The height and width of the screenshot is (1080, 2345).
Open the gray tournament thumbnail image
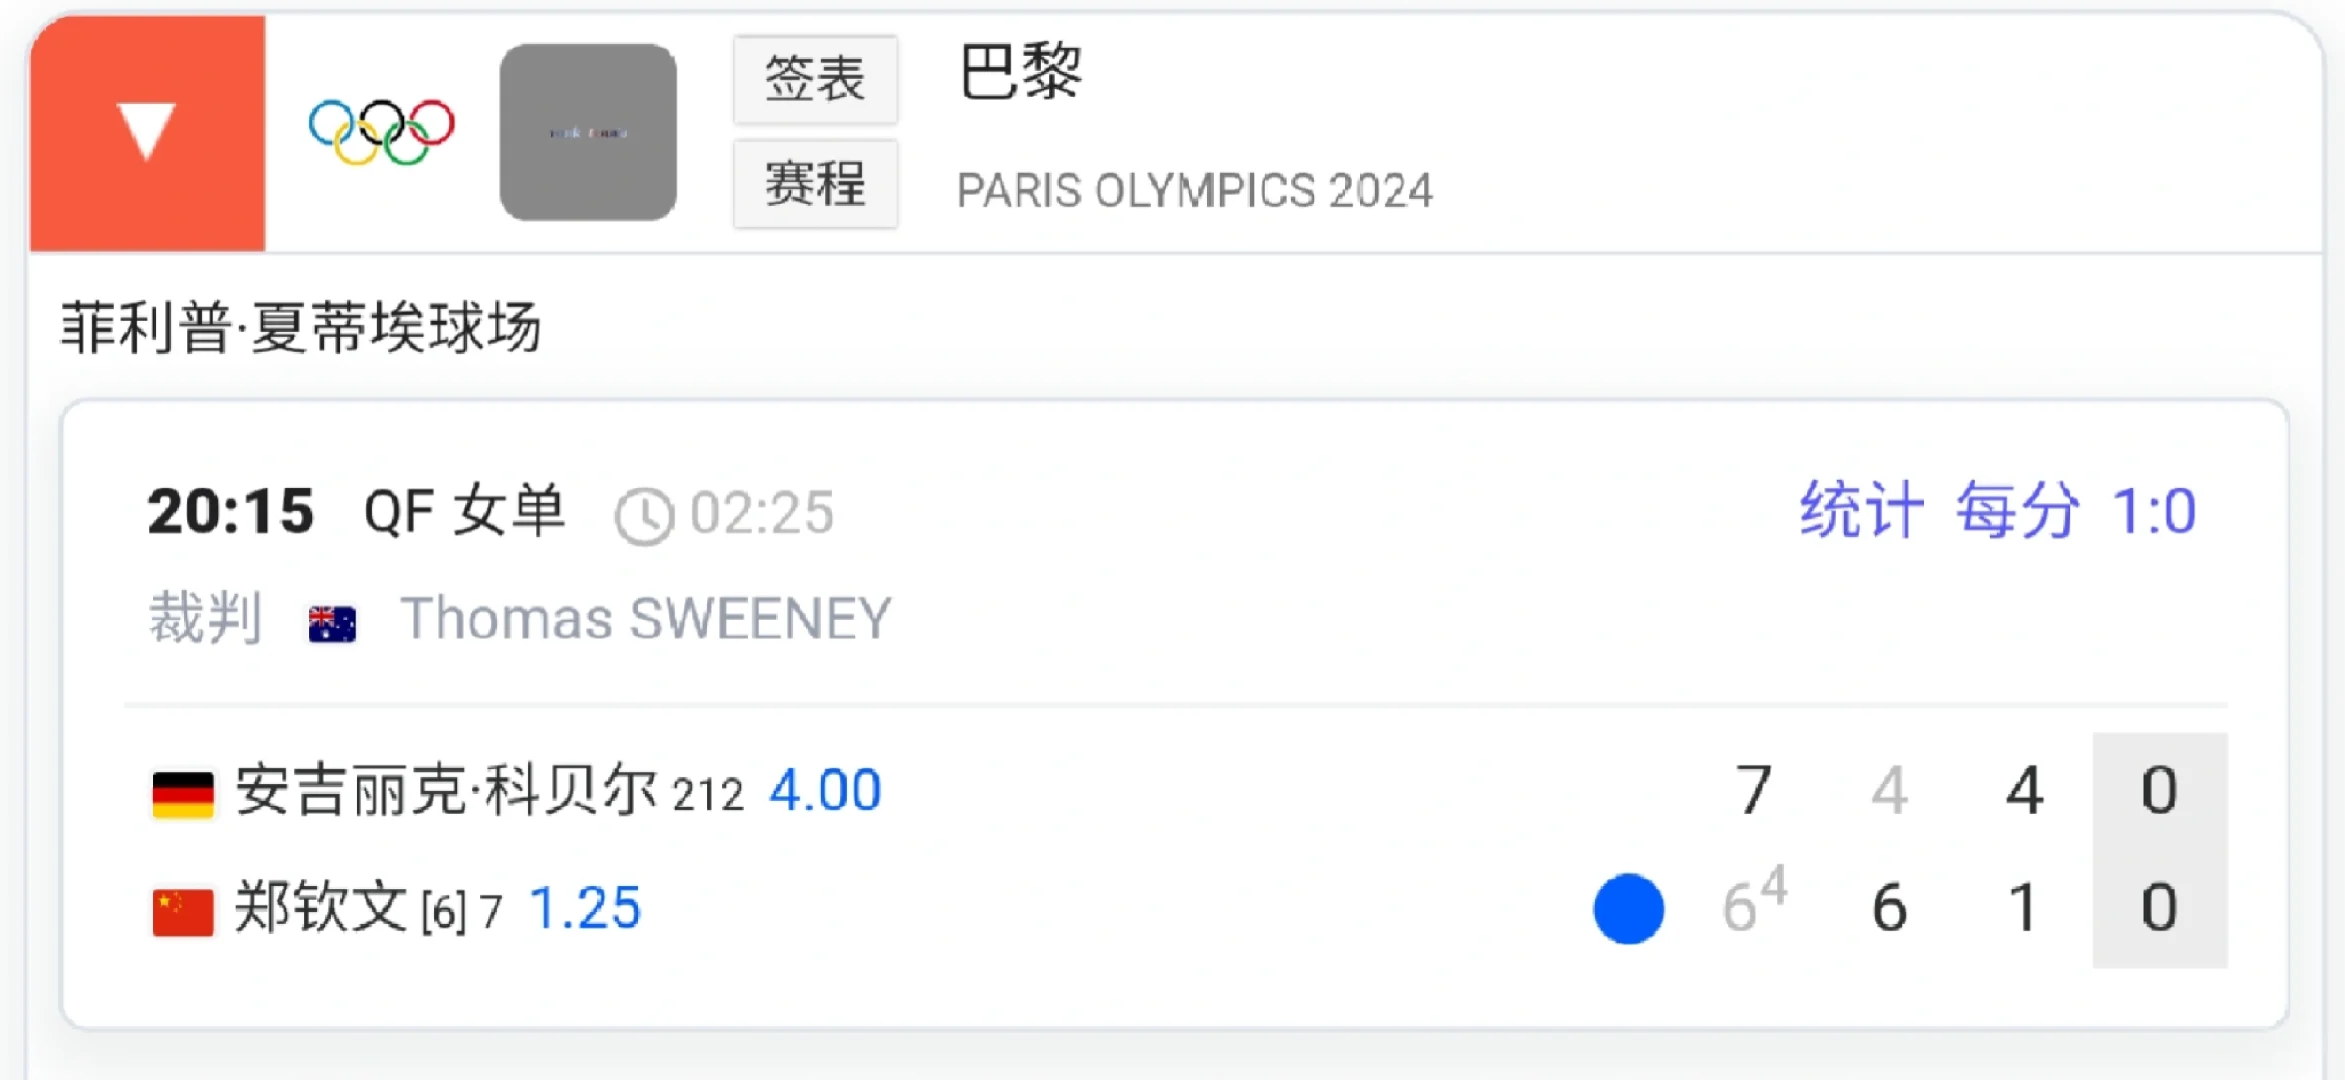pos(588,132)
